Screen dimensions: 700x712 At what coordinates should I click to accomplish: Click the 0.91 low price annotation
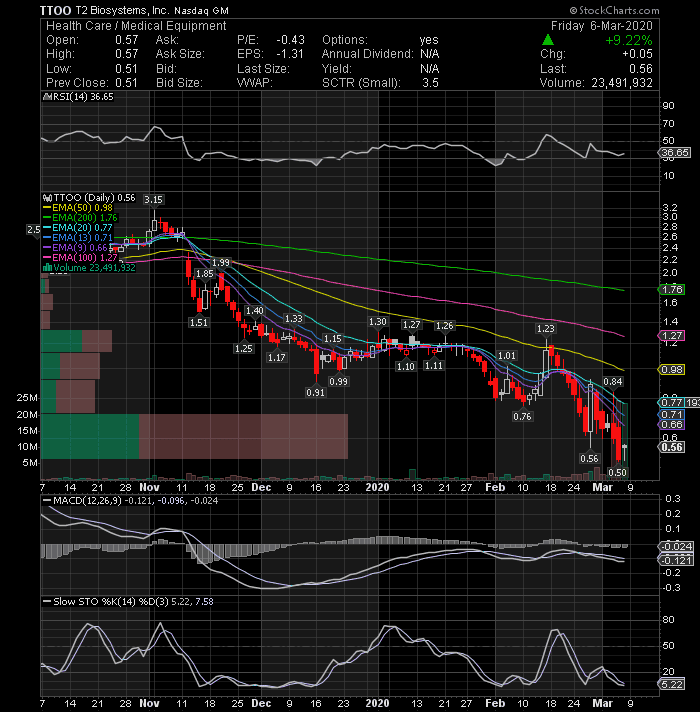click(x=315, y=392)
